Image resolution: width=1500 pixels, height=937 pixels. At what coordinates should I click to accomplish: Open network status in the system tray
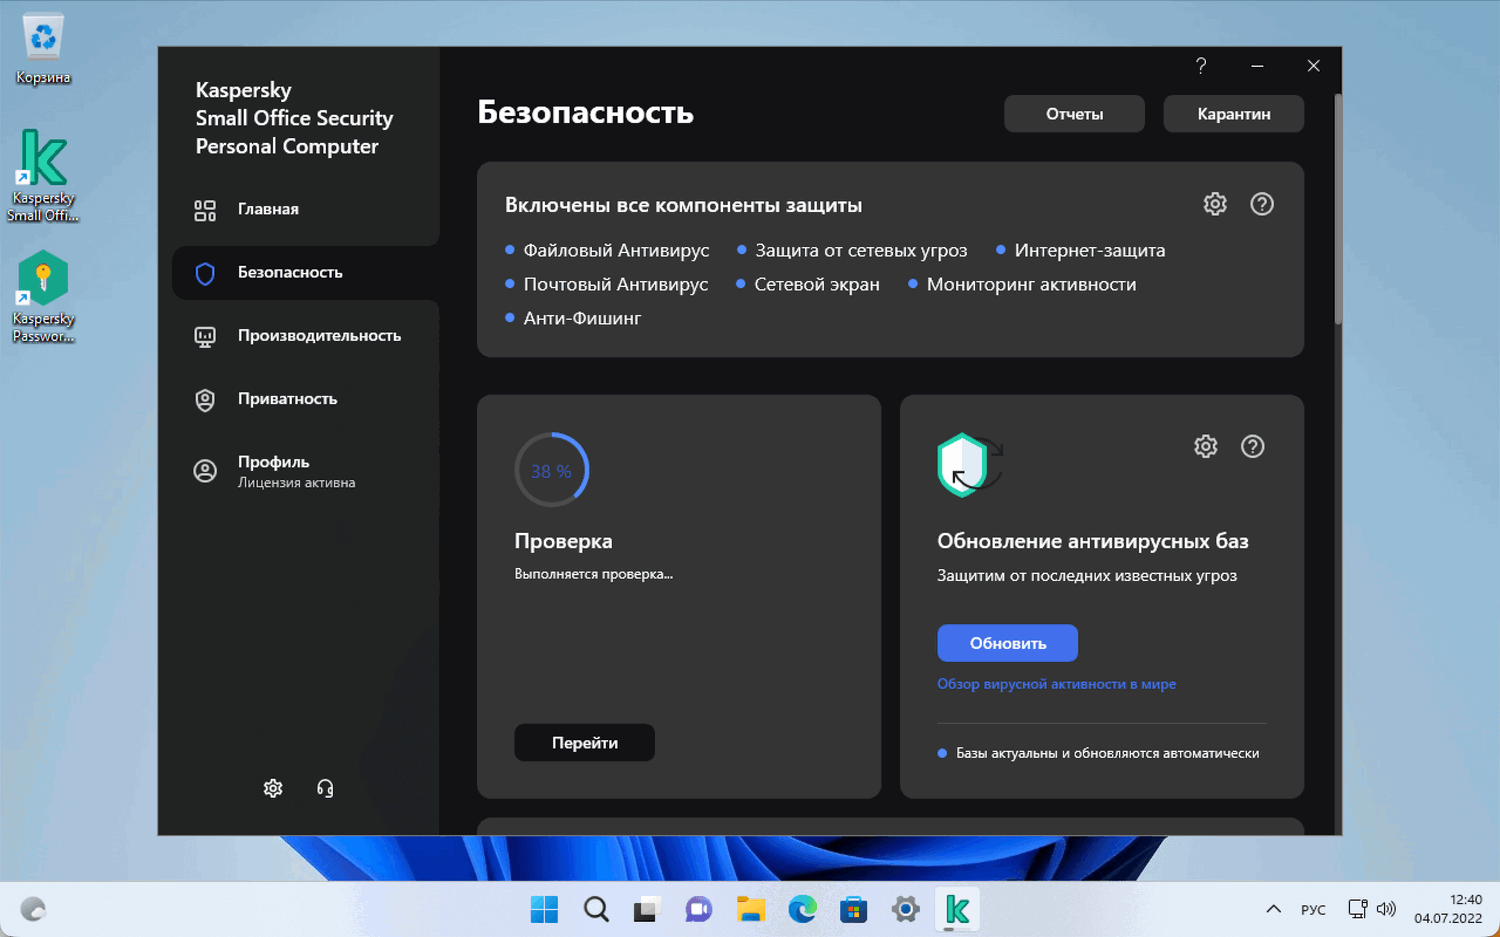(1357, 909)
